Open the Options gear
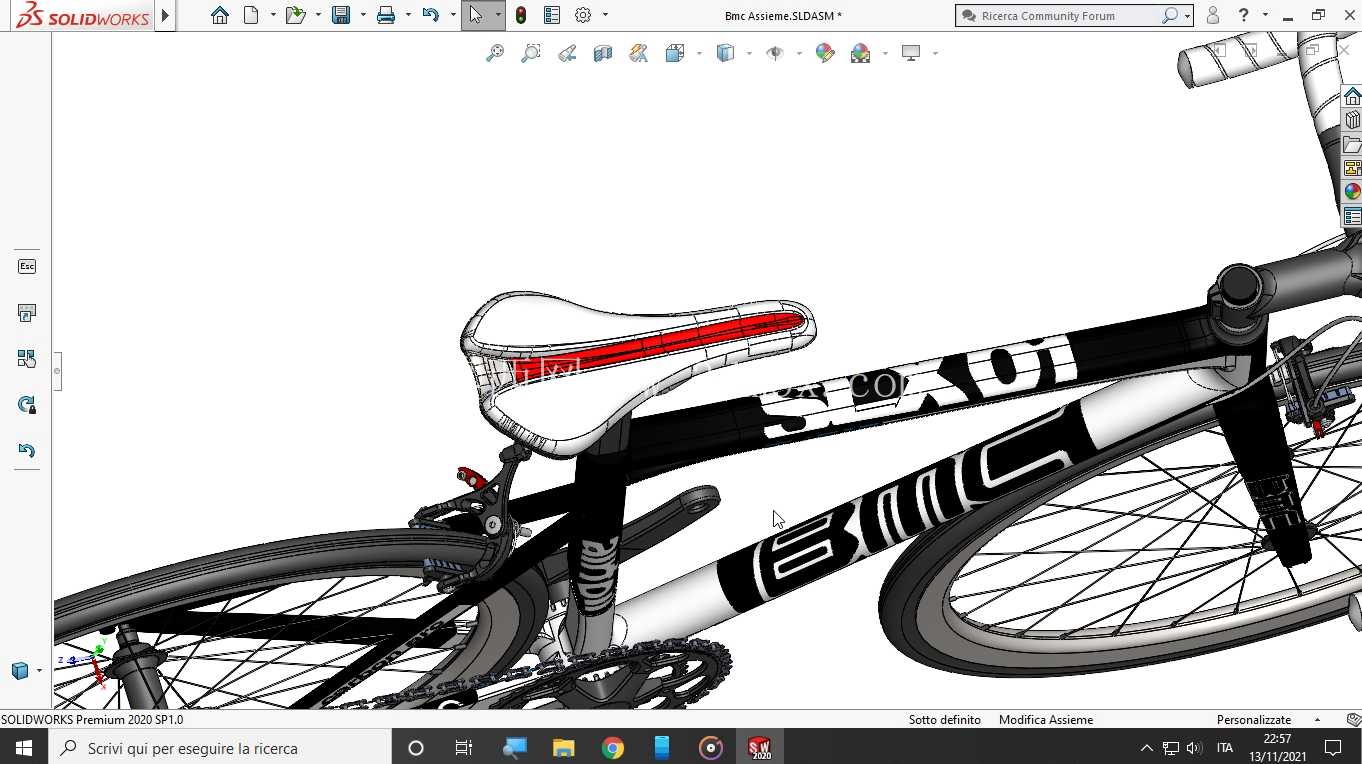The height and width of the screenshot is (764, 1362). [583, 15]
